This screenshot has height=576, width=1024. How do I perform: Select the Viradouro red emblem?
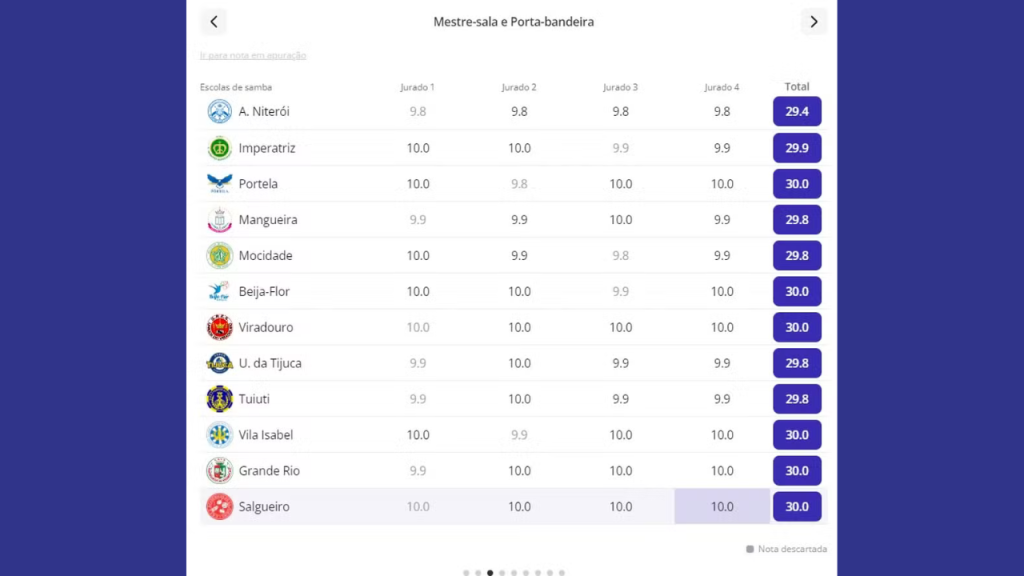pos(219,327)
